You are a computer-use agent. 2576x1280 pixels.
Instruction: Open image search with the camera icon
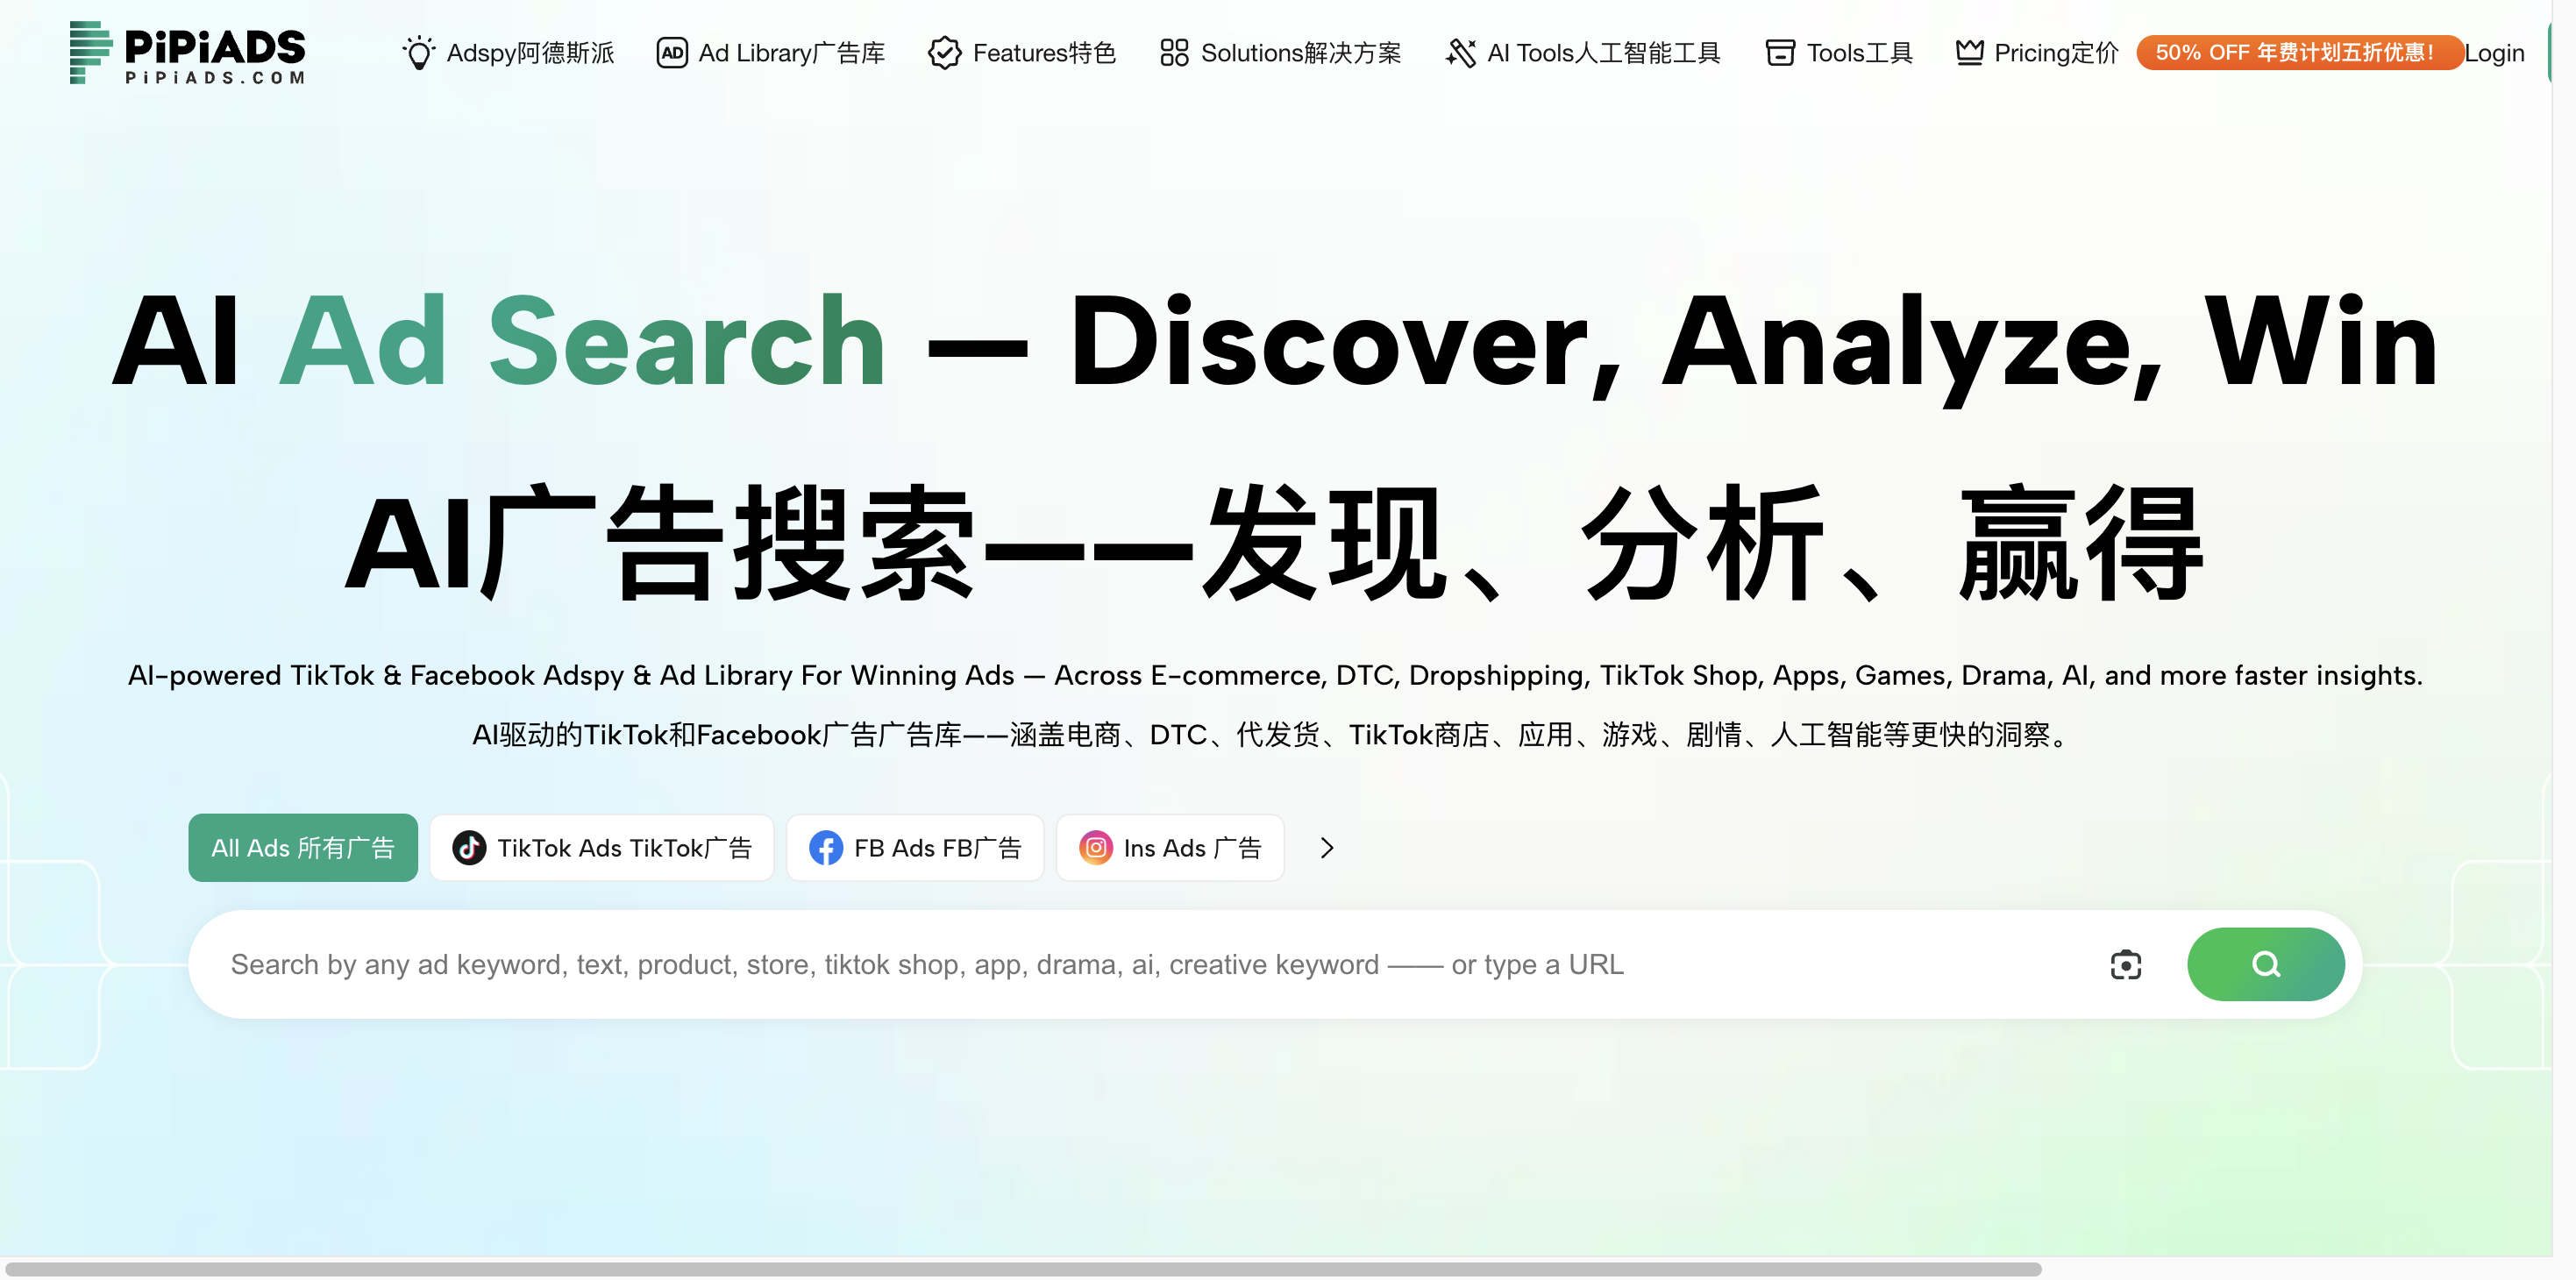pos(2126,965)
